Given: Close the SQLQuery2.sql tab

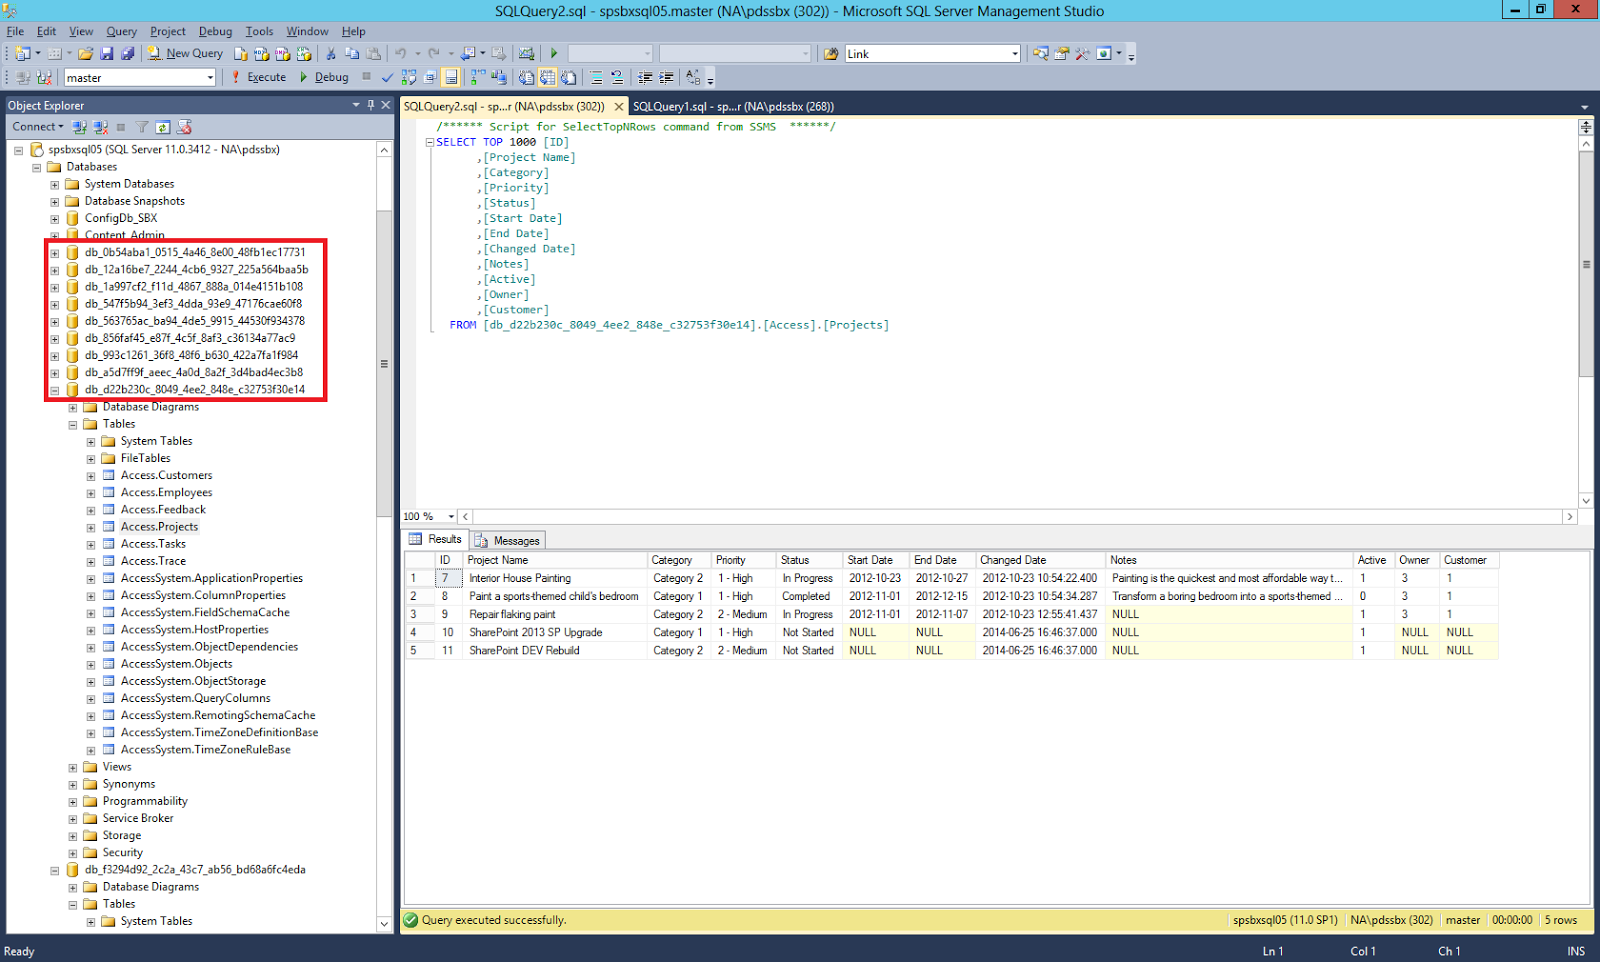Looking at the screenshot, I should [619, 106].
